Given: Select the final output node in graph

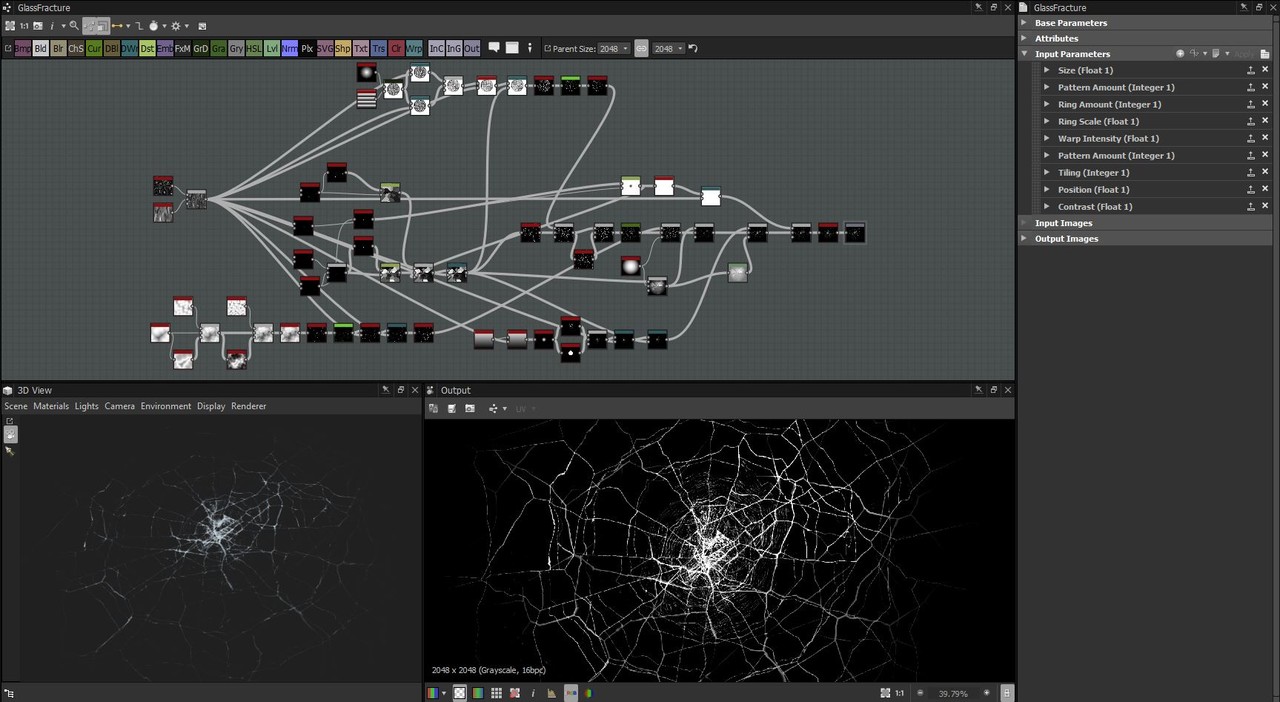Looking at the screenshot, I should (855, 232).
